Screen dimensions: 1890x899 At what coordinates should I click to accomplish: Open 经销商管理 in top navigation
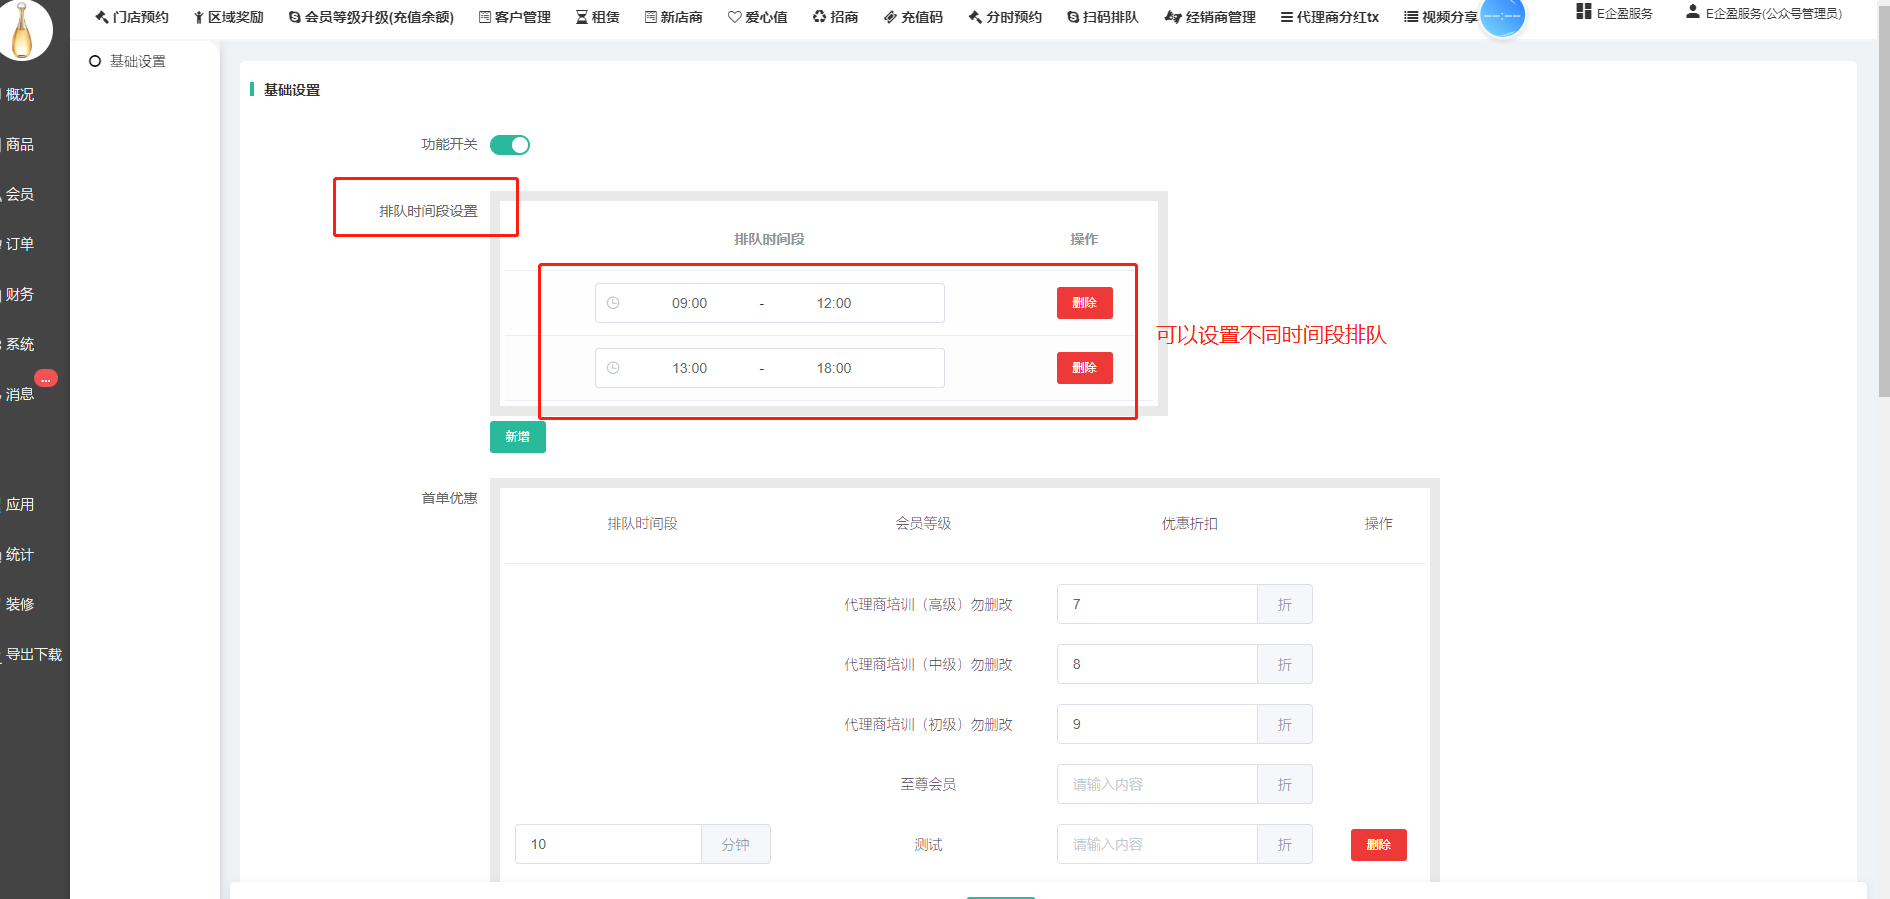pyautogui.click(x=1210, y=17)
